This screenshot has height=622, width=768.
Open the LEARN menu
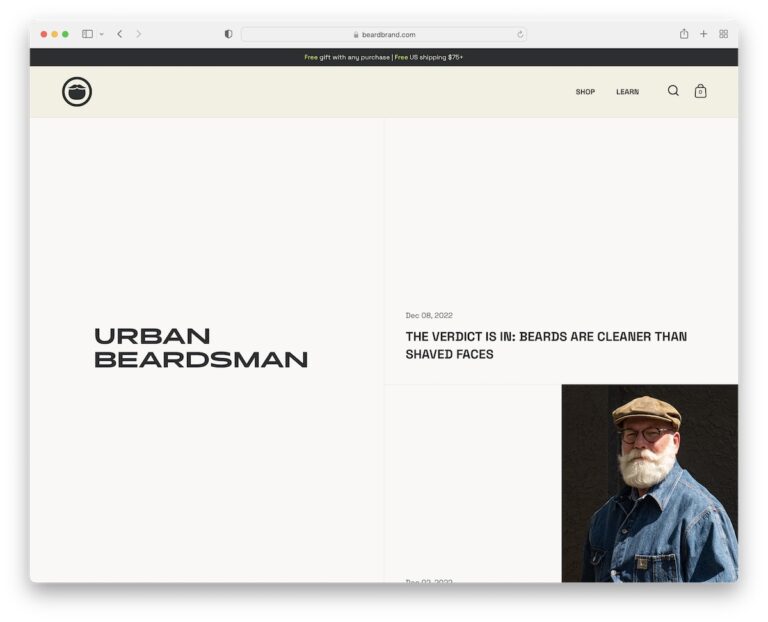(627, 92)
